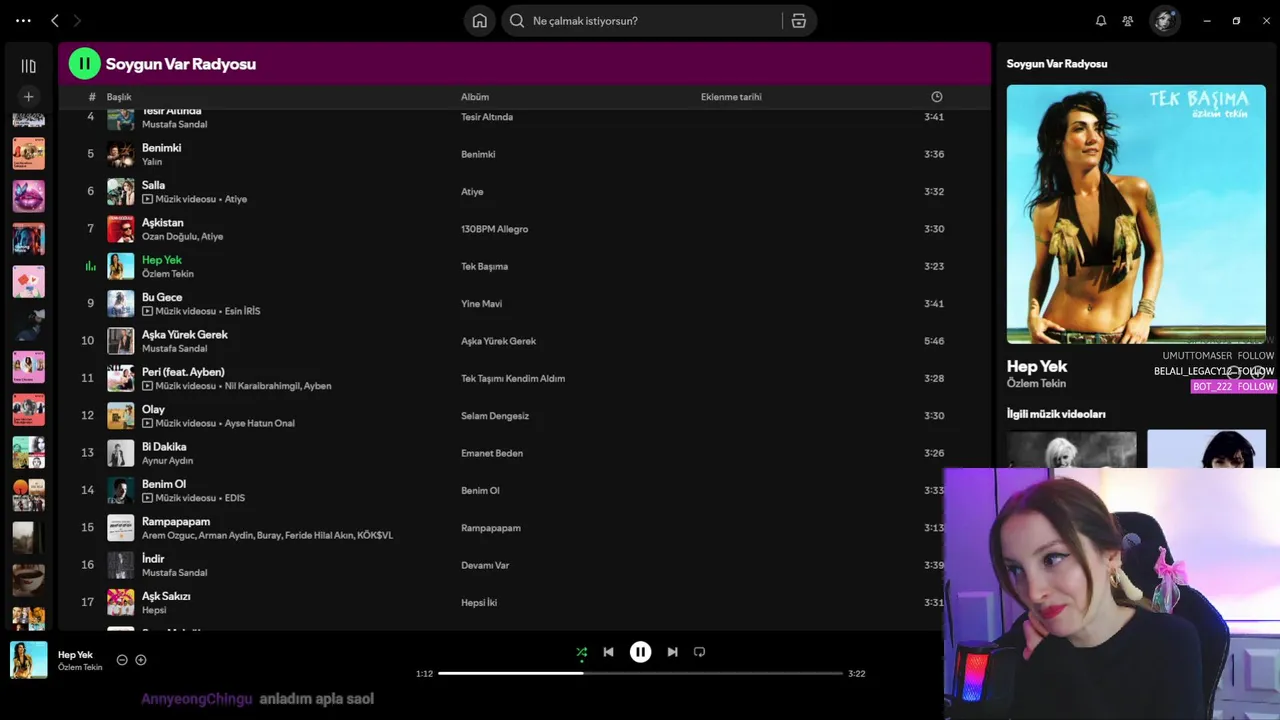Viewport: 1280px width, 720px height.
Task: Create a playlist with the plus icon
Action: point(28,96)
